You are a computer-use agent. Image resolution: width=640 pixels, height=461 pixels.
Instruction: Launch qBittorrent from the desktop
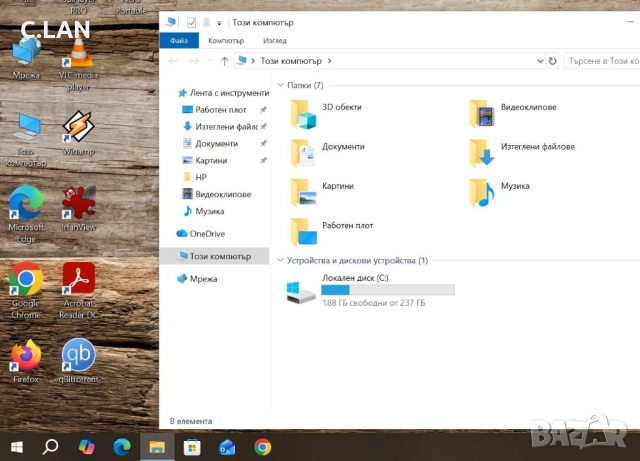tap(78, 361)
